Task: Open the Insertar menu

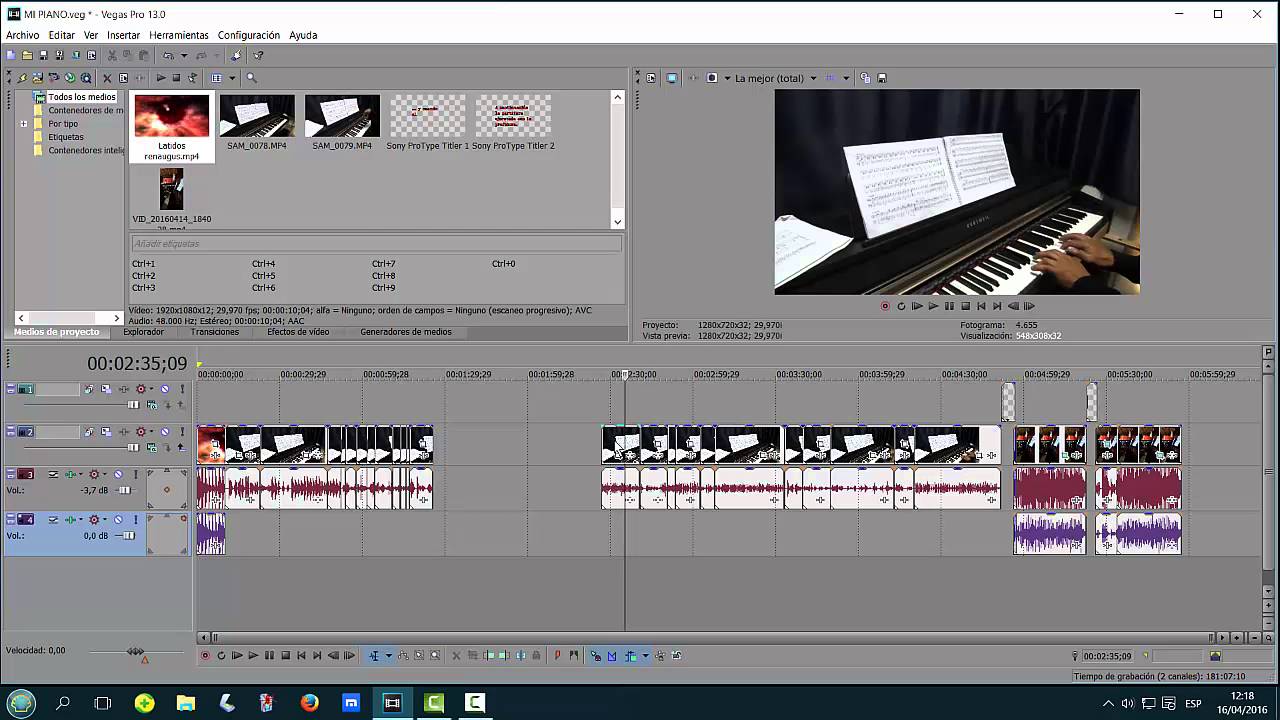Action: tap(124, 35)
